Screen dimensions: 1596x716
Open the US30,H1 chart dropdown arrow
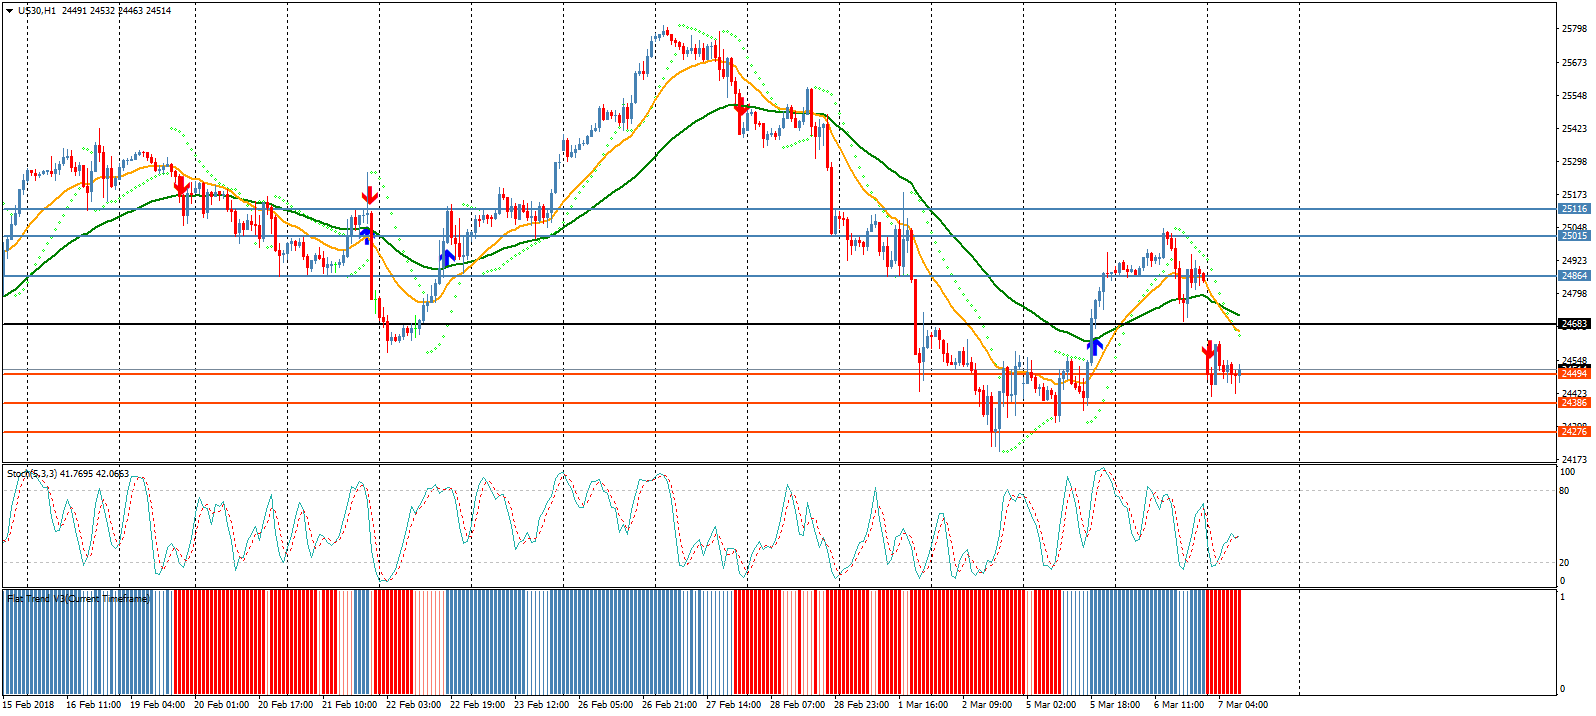[x=10, y=11]
